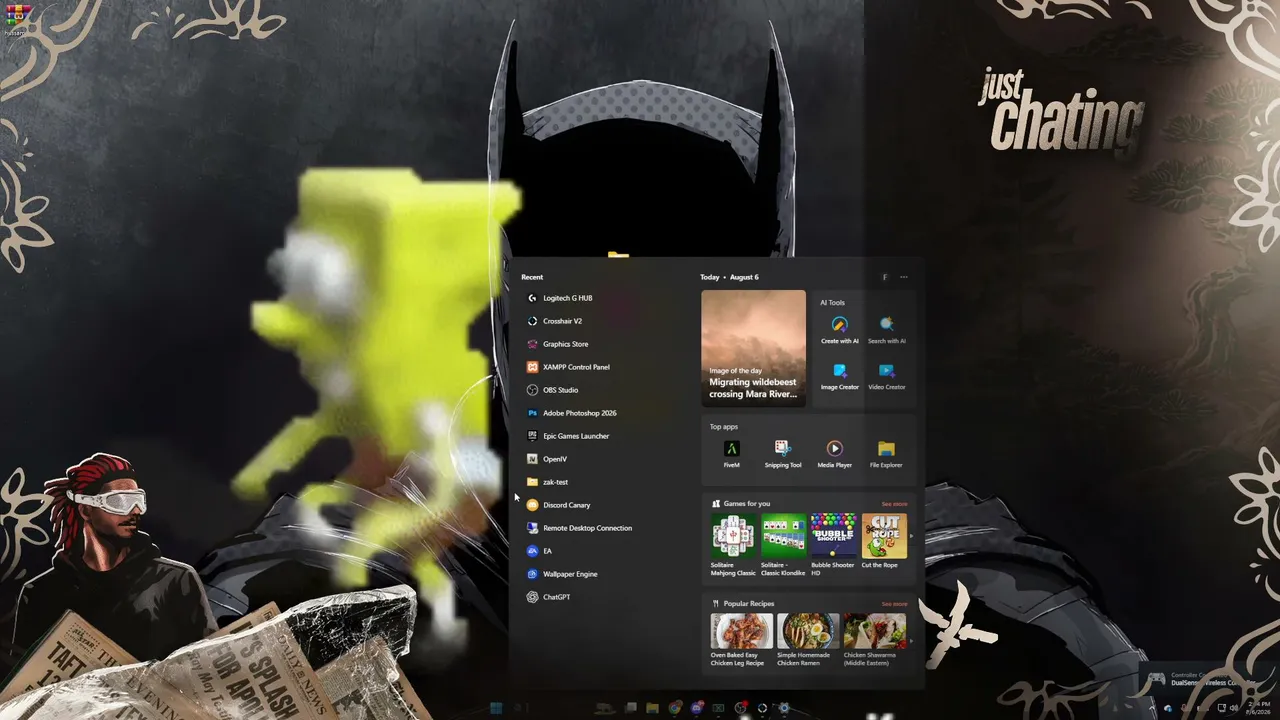Open Google Chrome on the taskbar
1280x720 pixels.
pos(675,708)
